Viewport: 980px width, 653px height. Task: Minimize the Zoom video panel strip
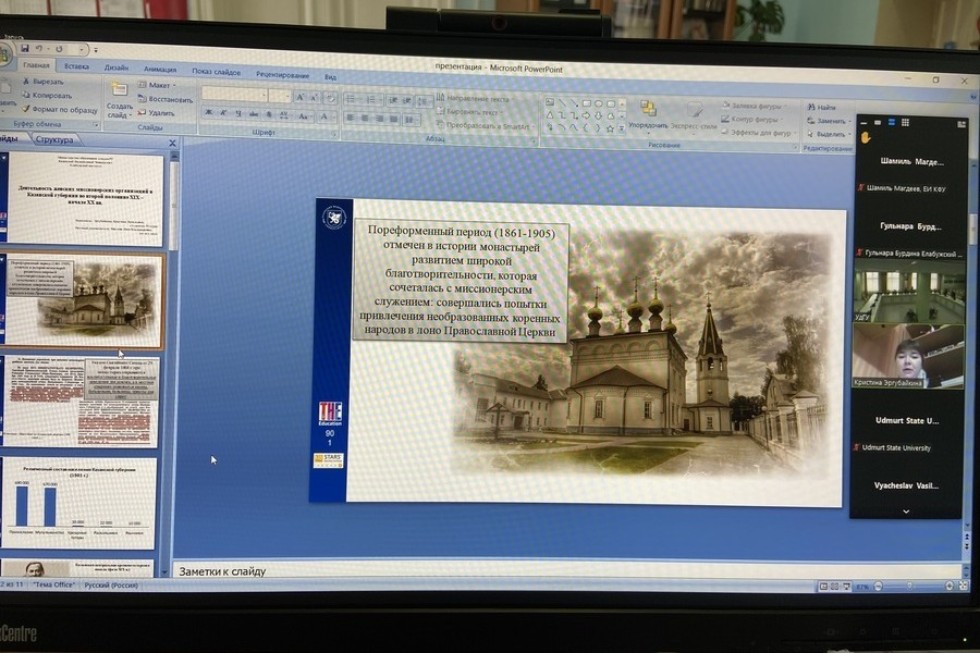tap(864, 122)
